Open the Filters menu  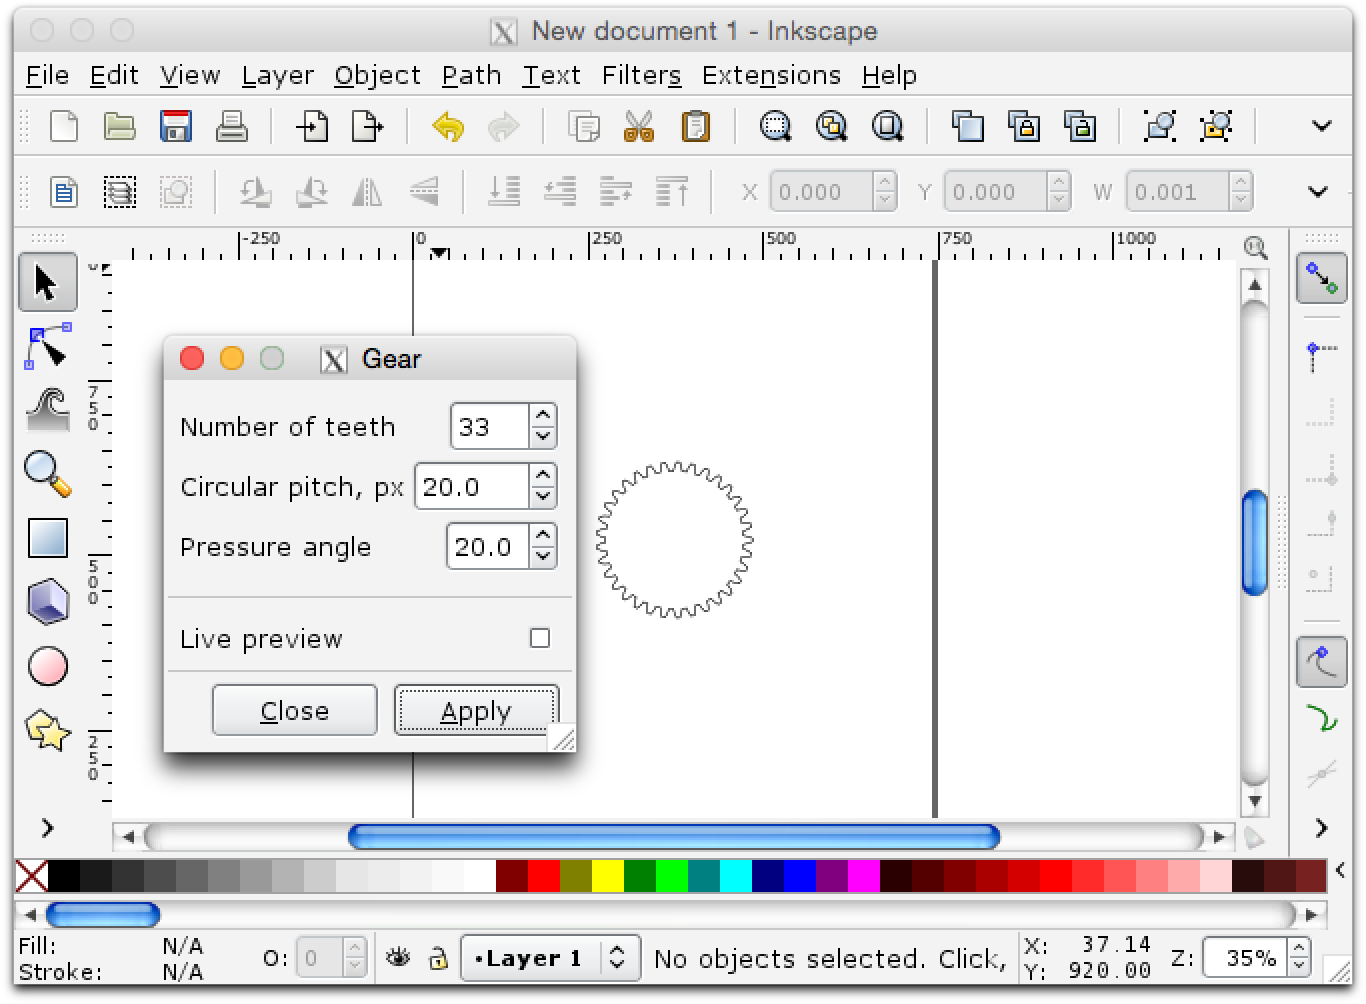[x=641, y=76]
